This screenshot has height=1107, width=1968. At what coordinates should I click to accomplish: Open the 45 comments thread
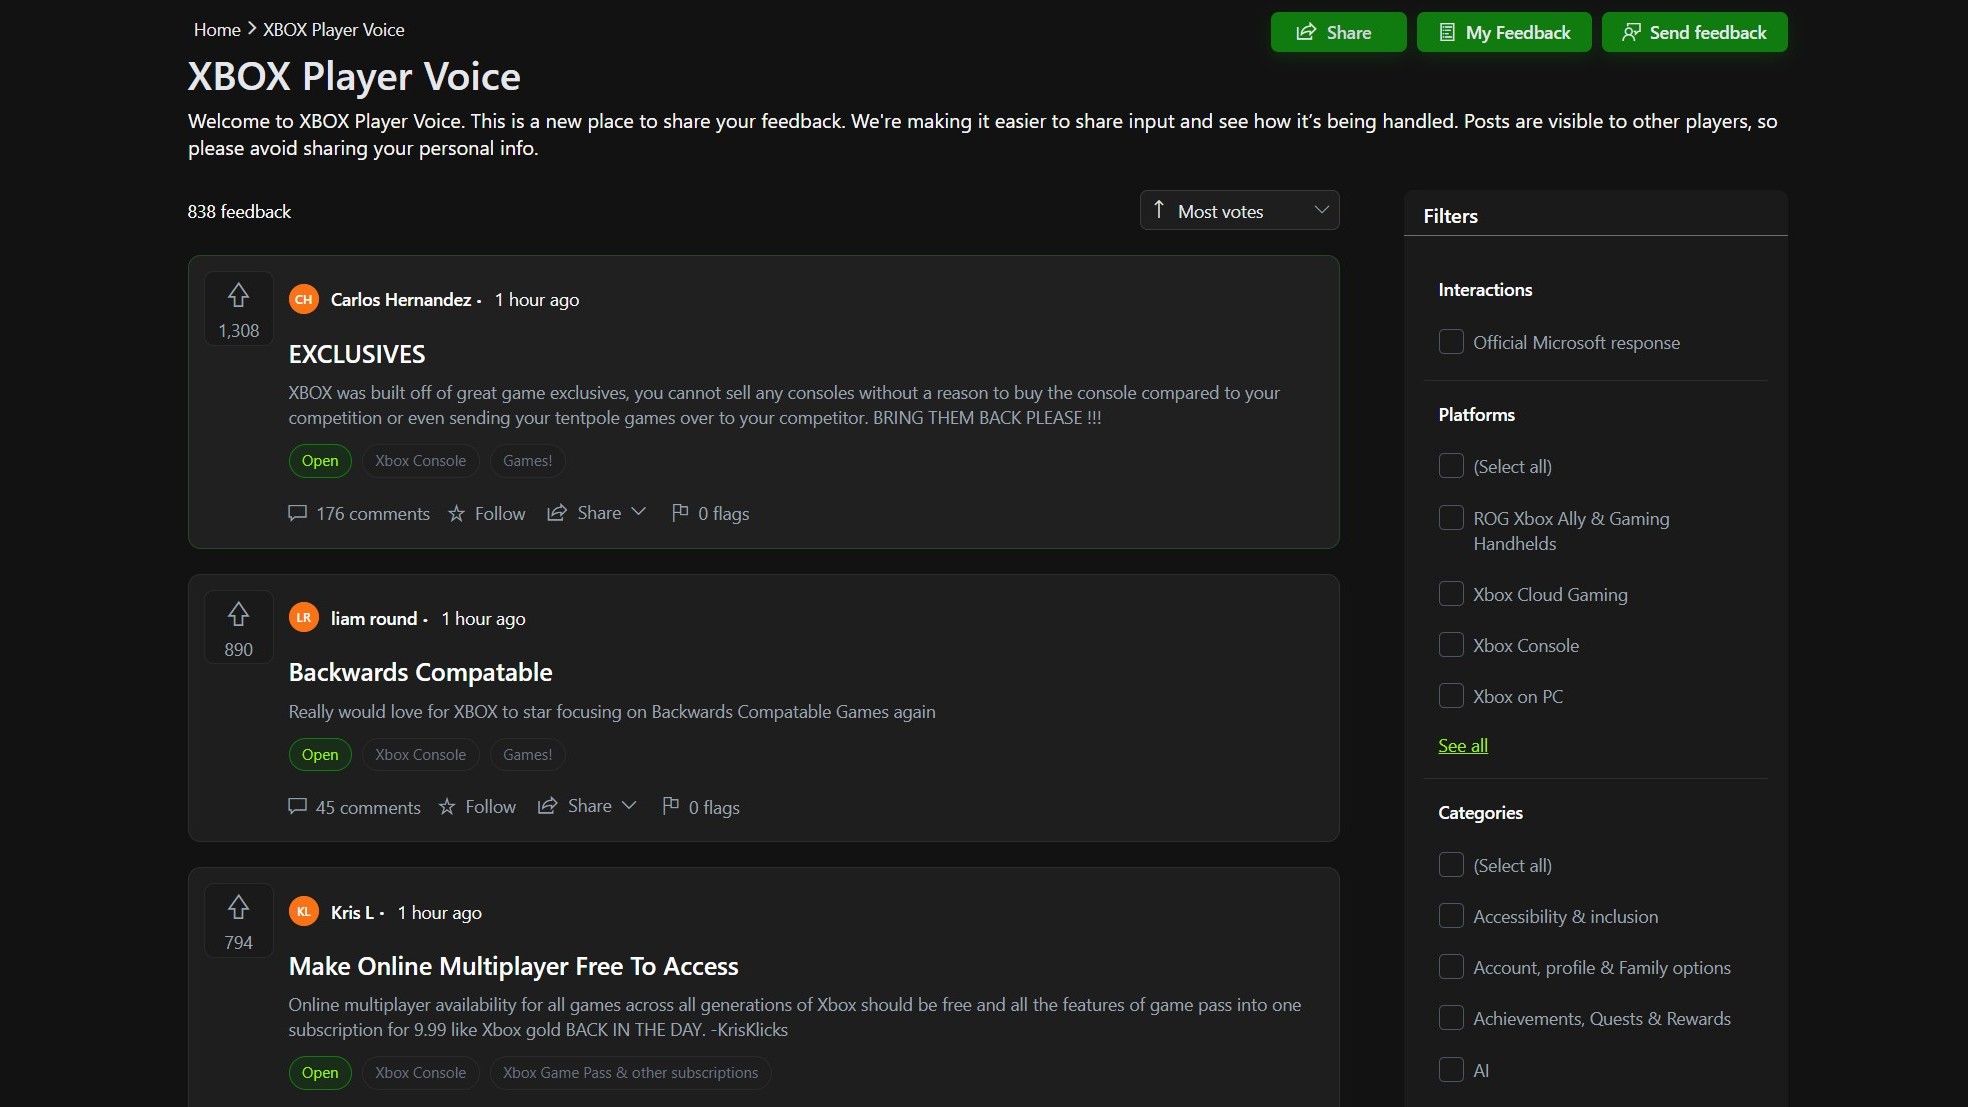[x=354, y=807]
